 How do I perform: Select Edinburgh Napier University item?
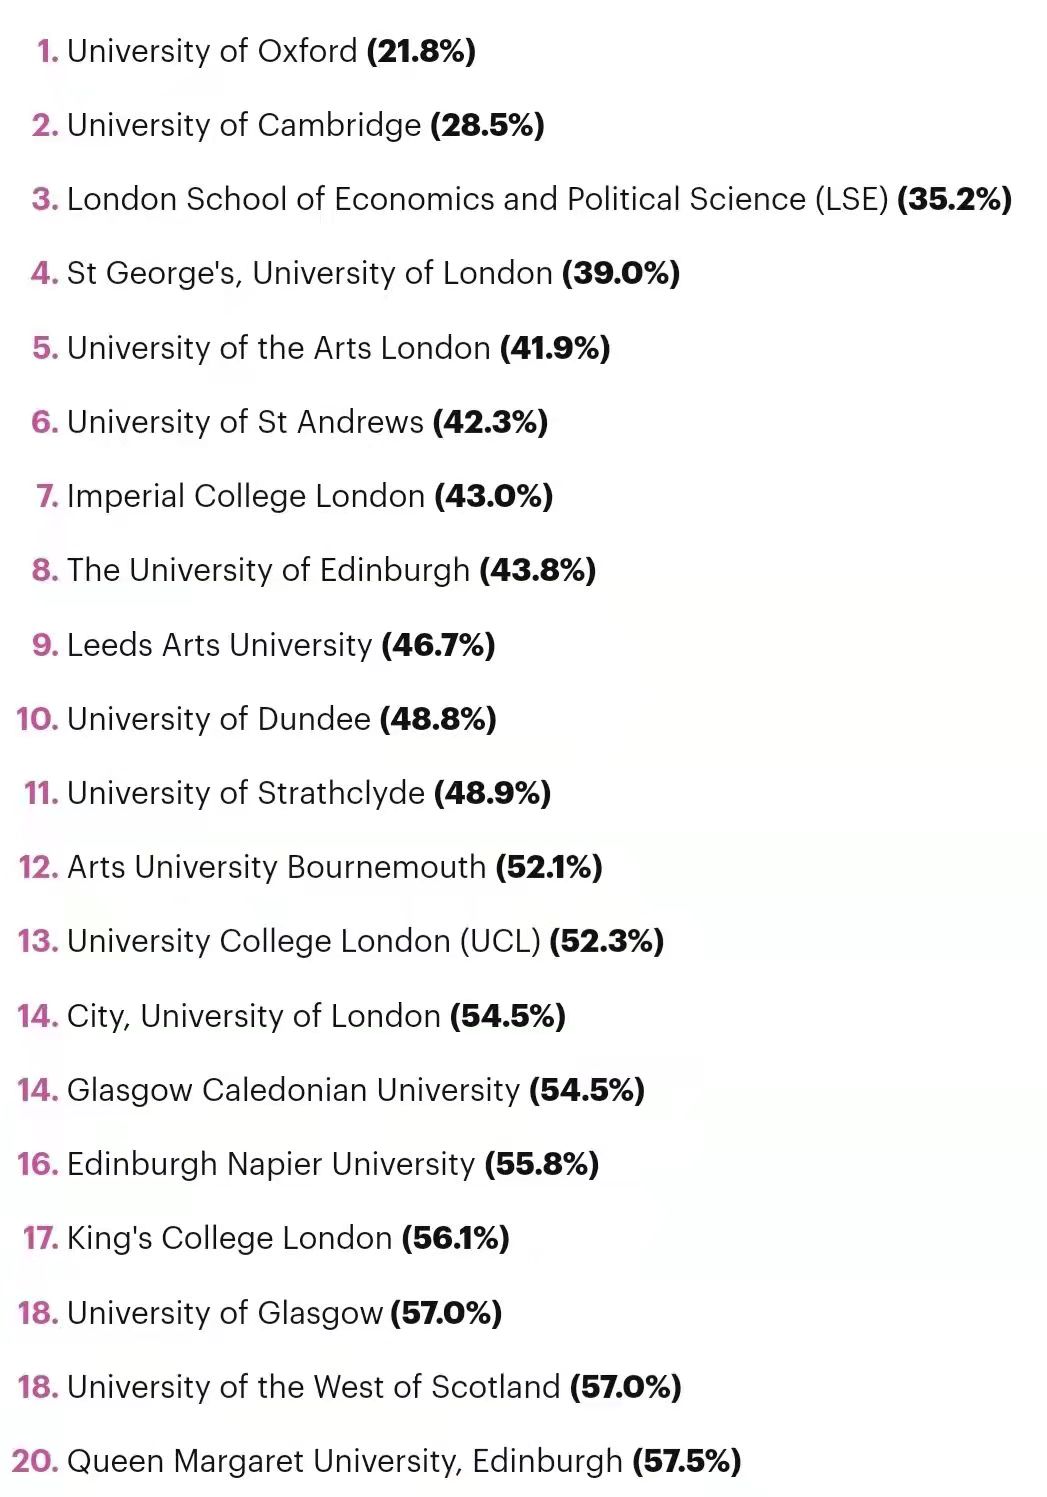click(x=308, y=1164)
